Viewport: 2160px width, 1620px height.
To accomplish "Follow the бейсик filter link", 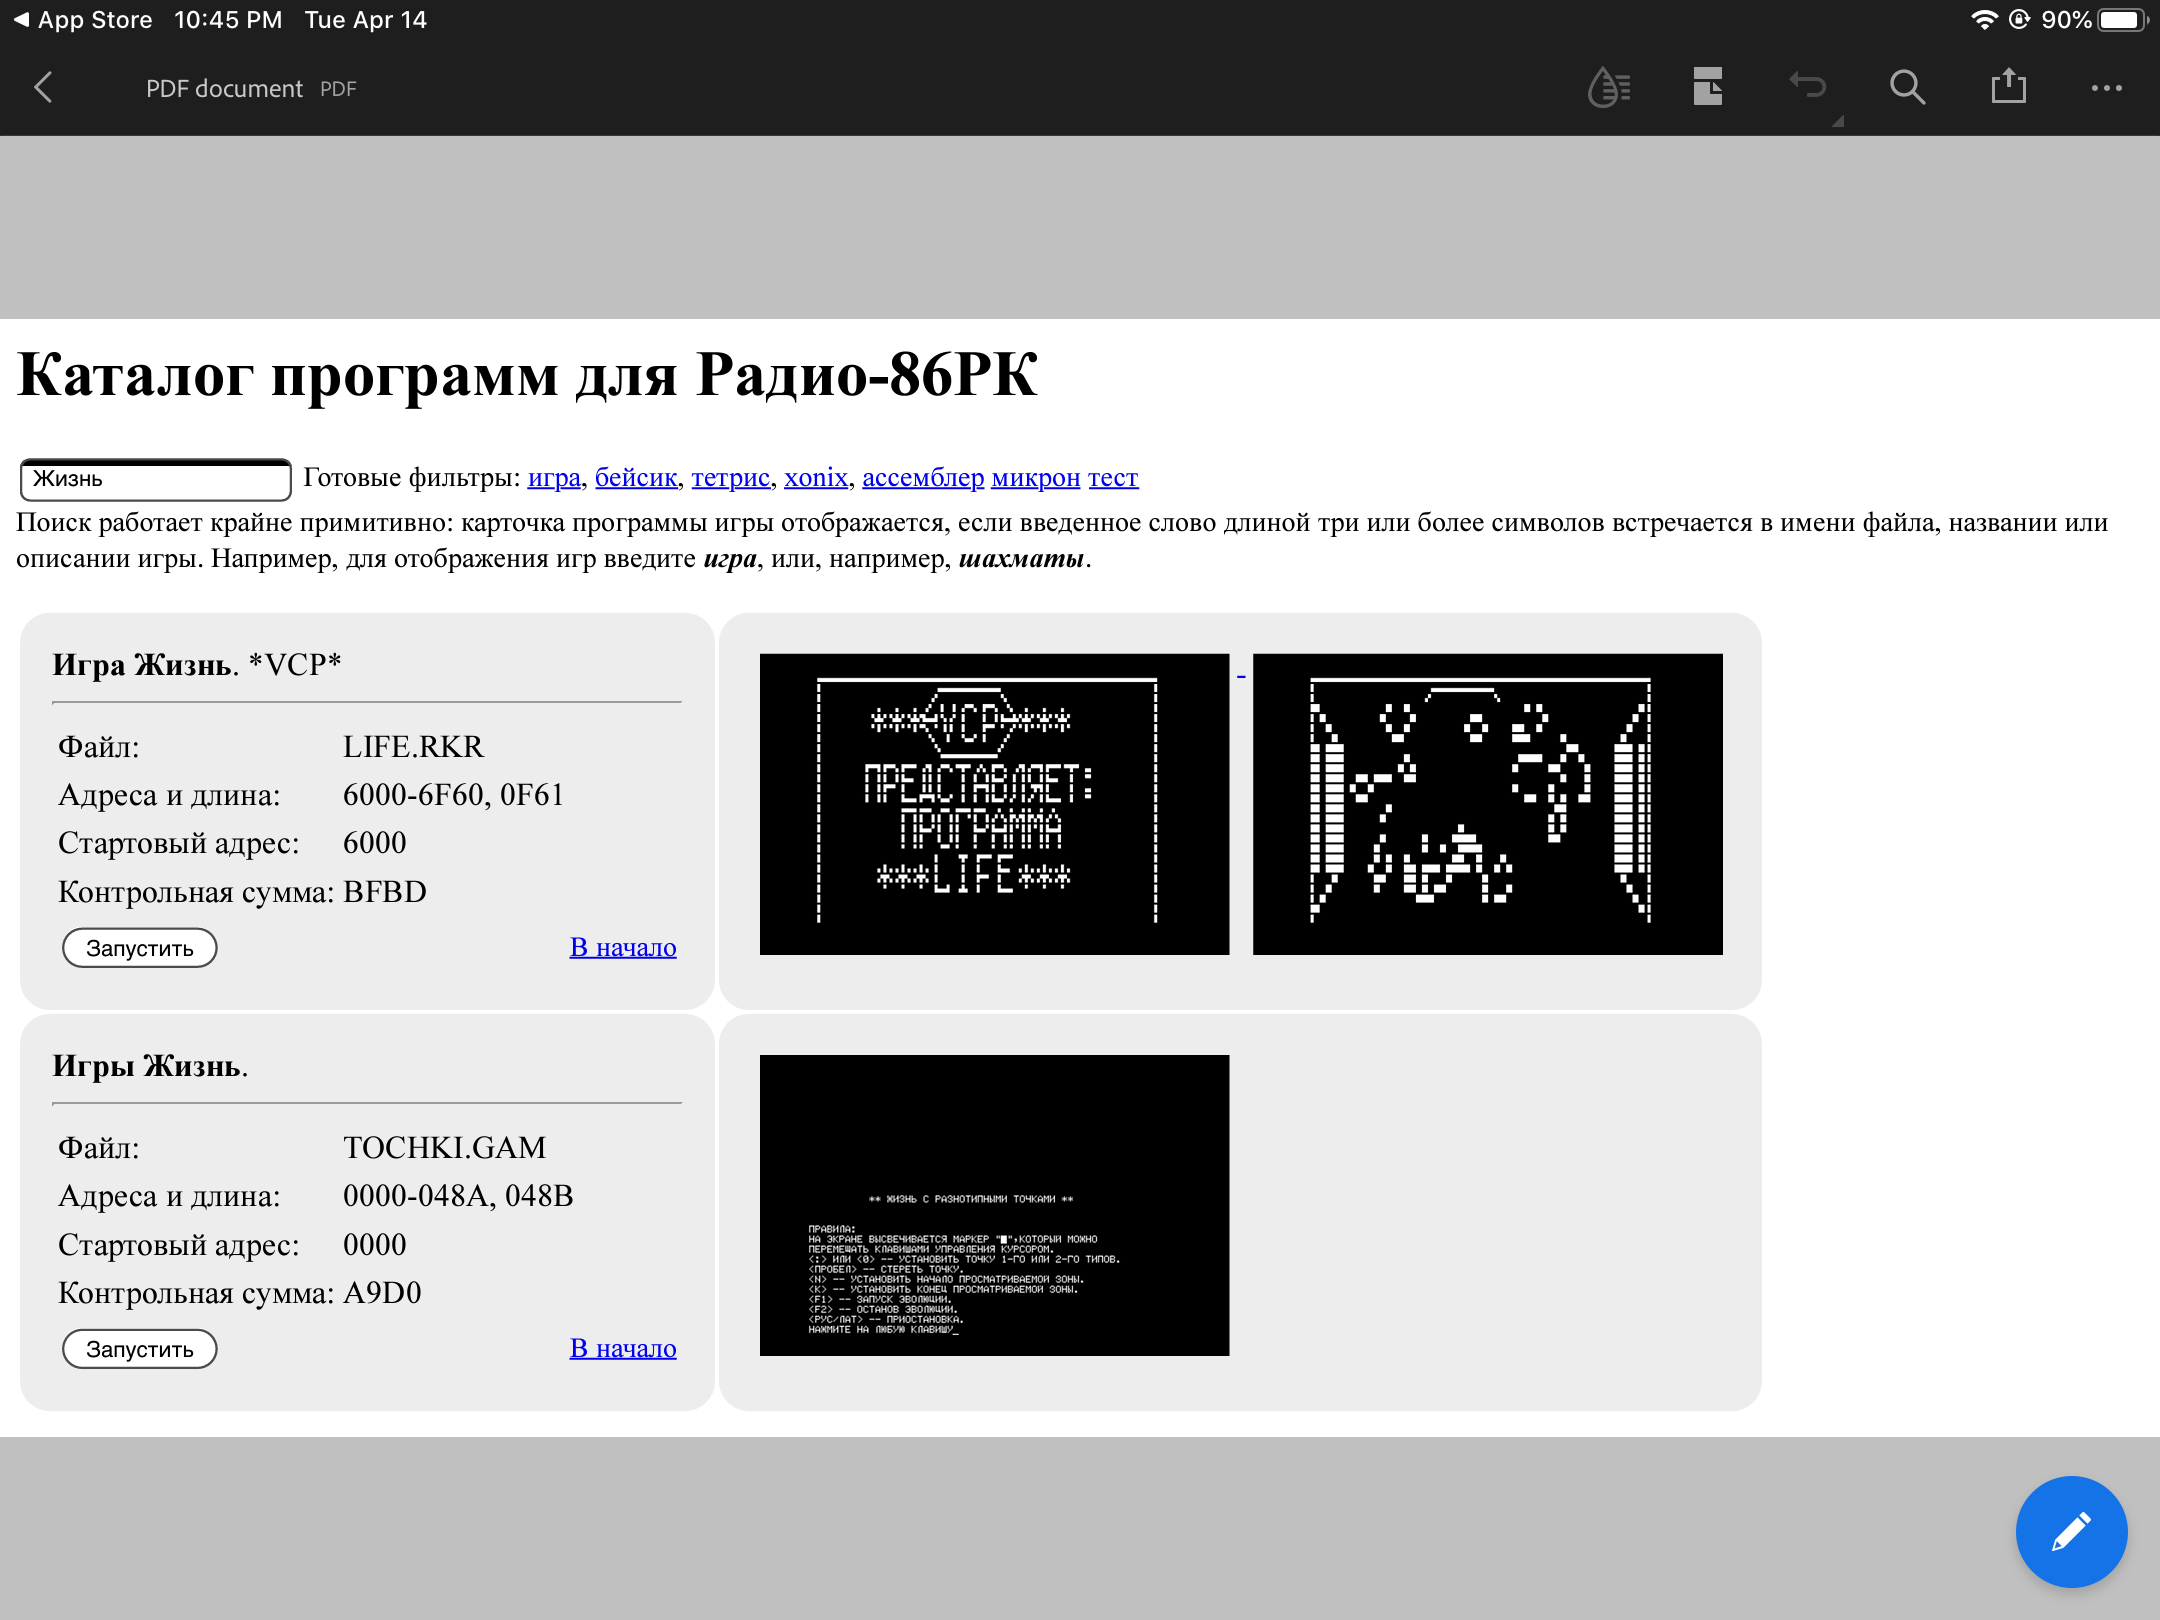I will tap(636, 478).
